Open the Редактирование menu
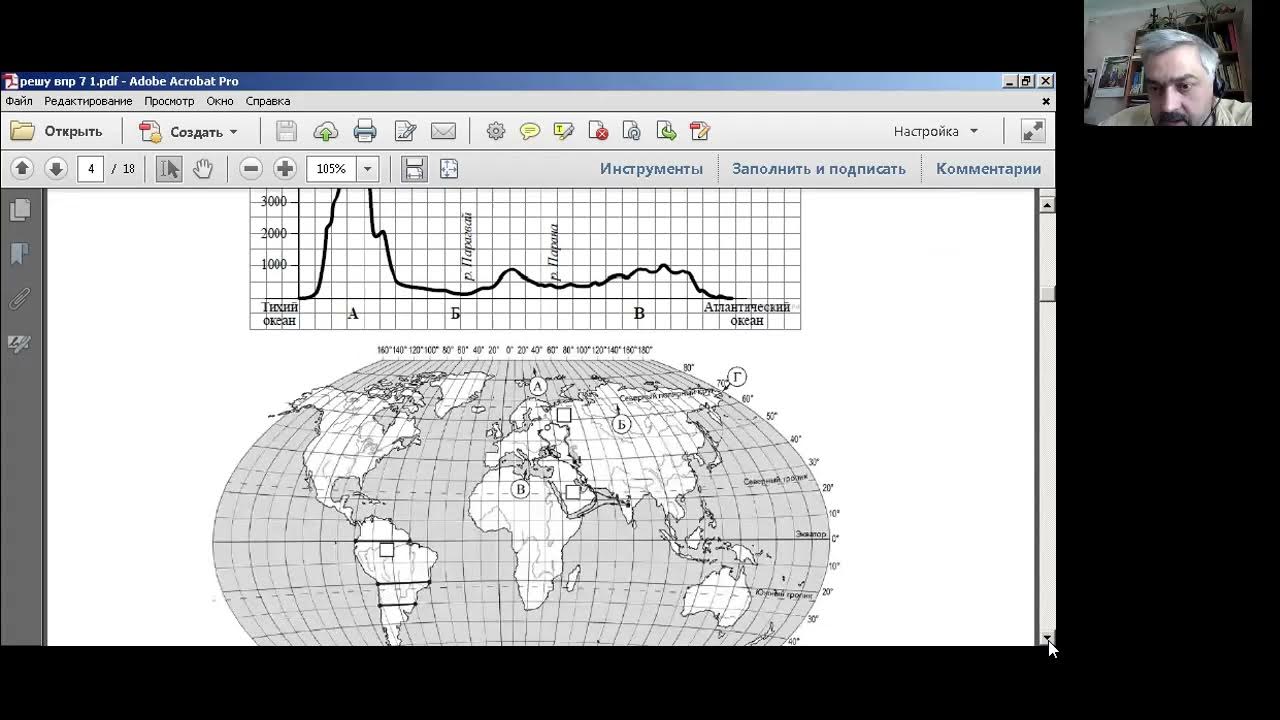This screenshot has width=1280, height=720. click(88, 101)
